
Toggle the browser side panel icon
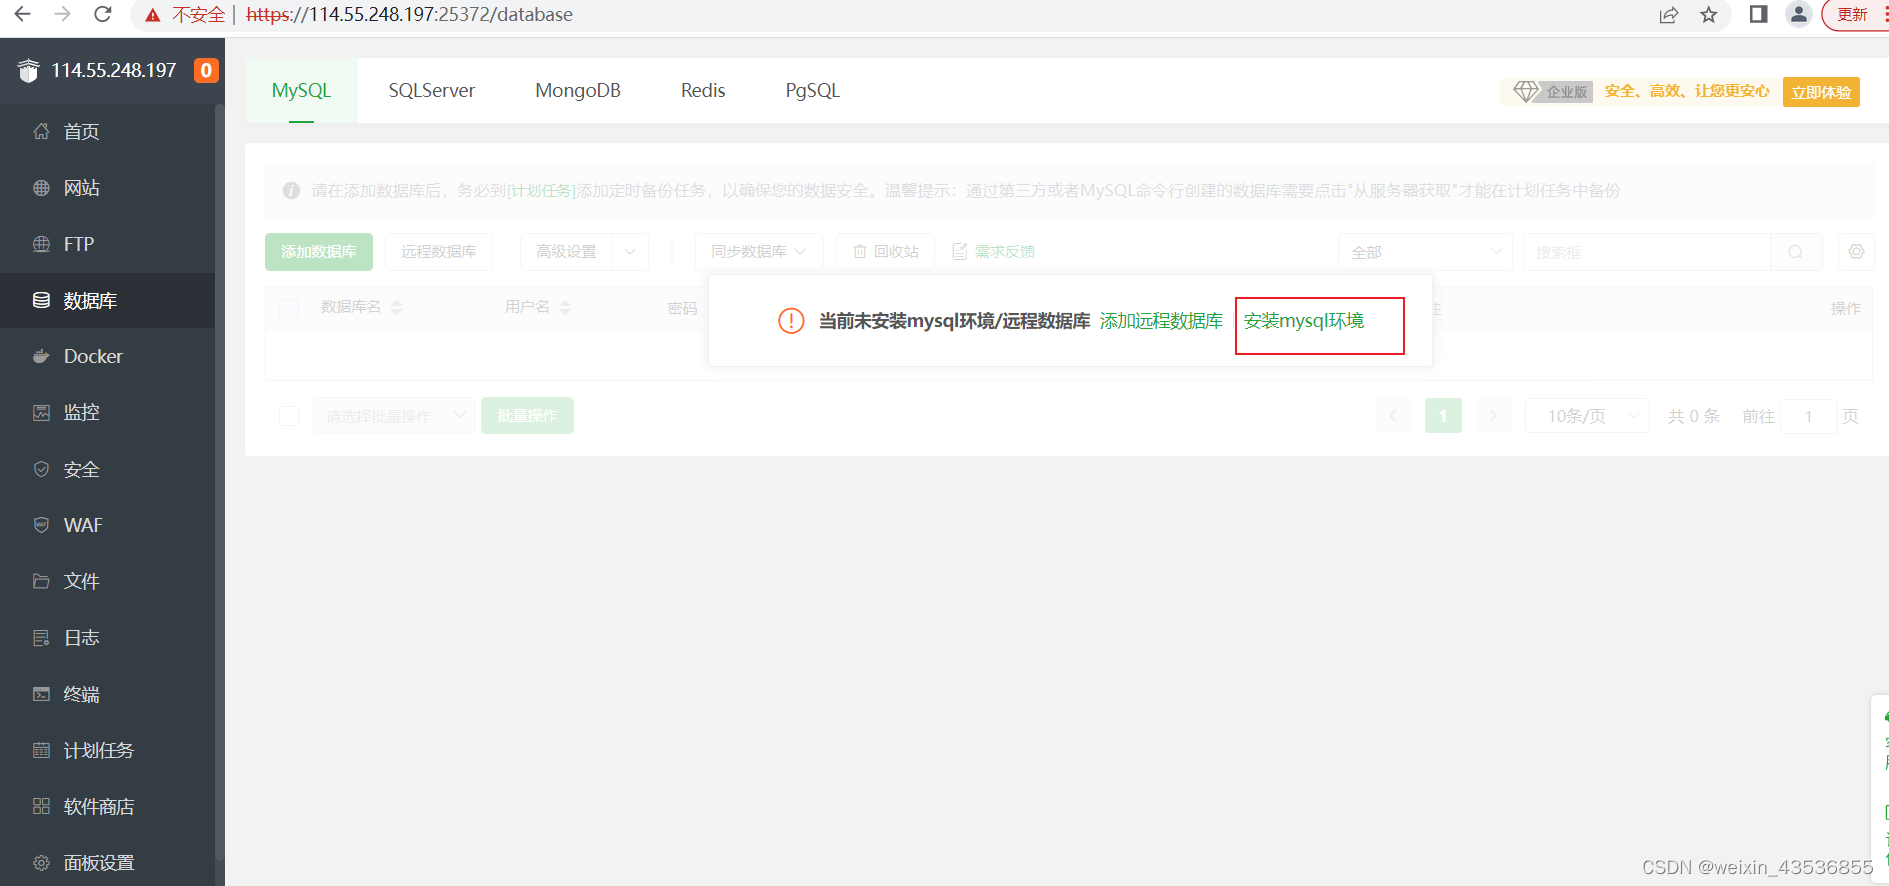click(x=1758, y=14)
